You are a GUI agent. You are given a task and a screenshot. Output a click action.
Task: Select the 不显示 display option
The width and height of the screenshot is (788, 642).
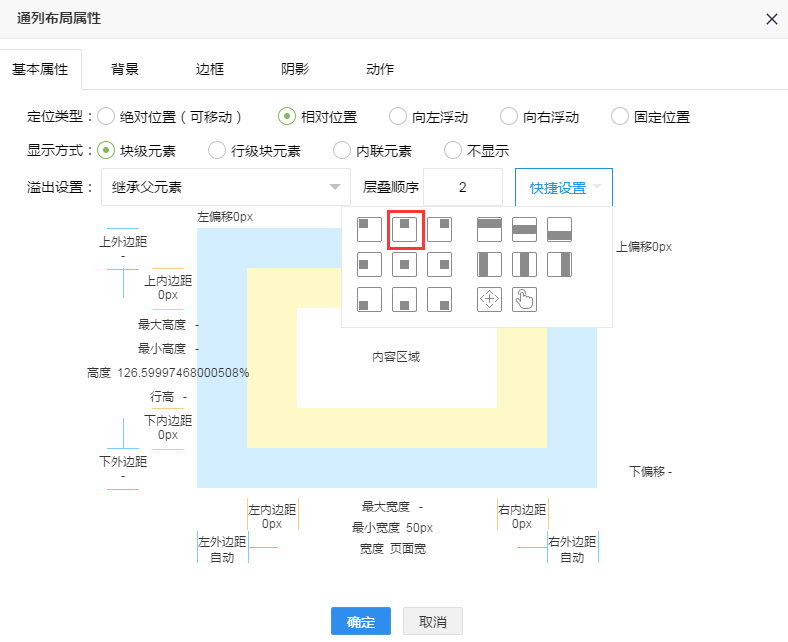point(453,151)
